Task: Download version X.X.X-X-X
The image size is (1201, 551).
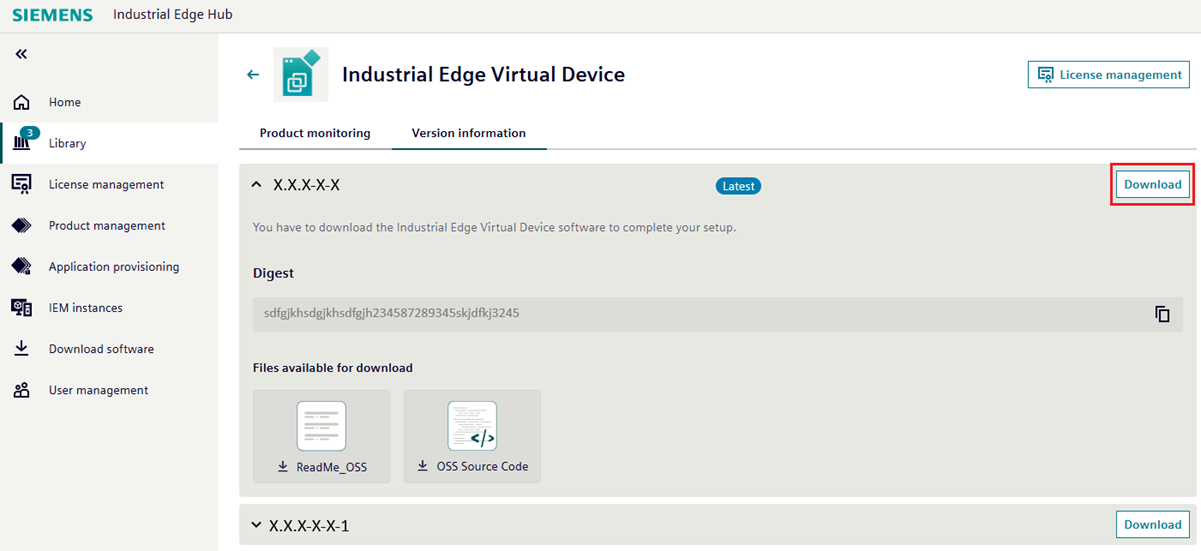Action: pos(1153,185)
